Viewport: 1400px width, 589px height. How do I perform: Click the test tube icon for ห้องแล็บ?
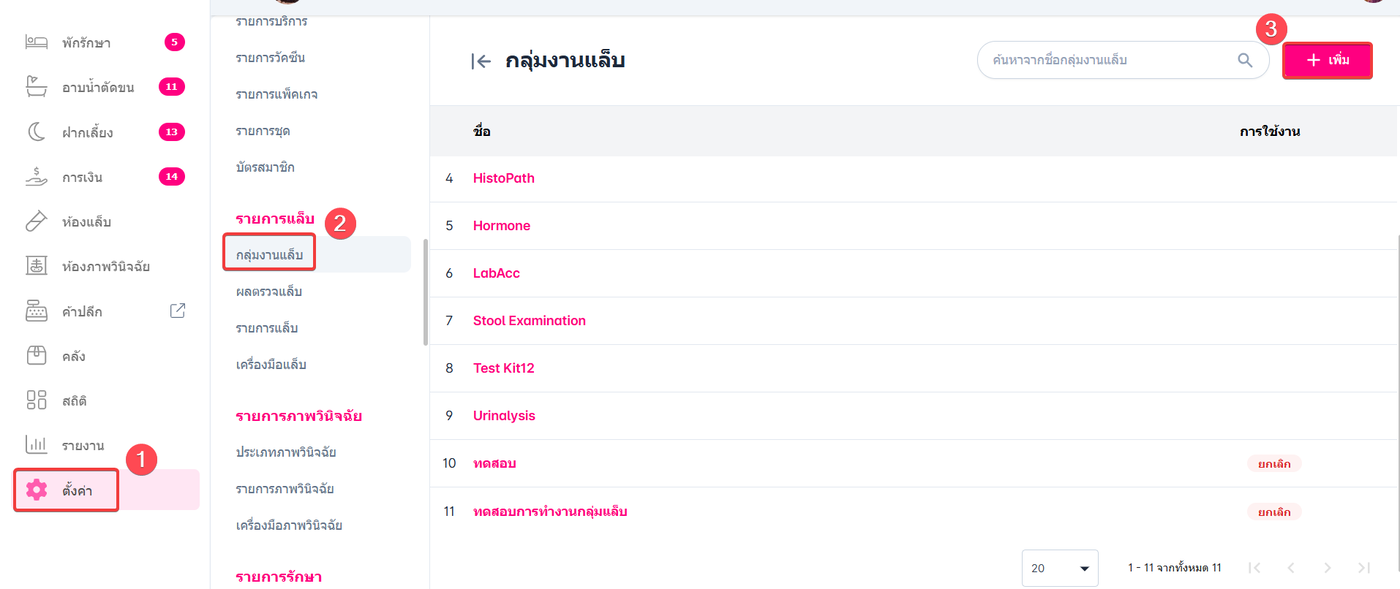[x=36, y=221]
